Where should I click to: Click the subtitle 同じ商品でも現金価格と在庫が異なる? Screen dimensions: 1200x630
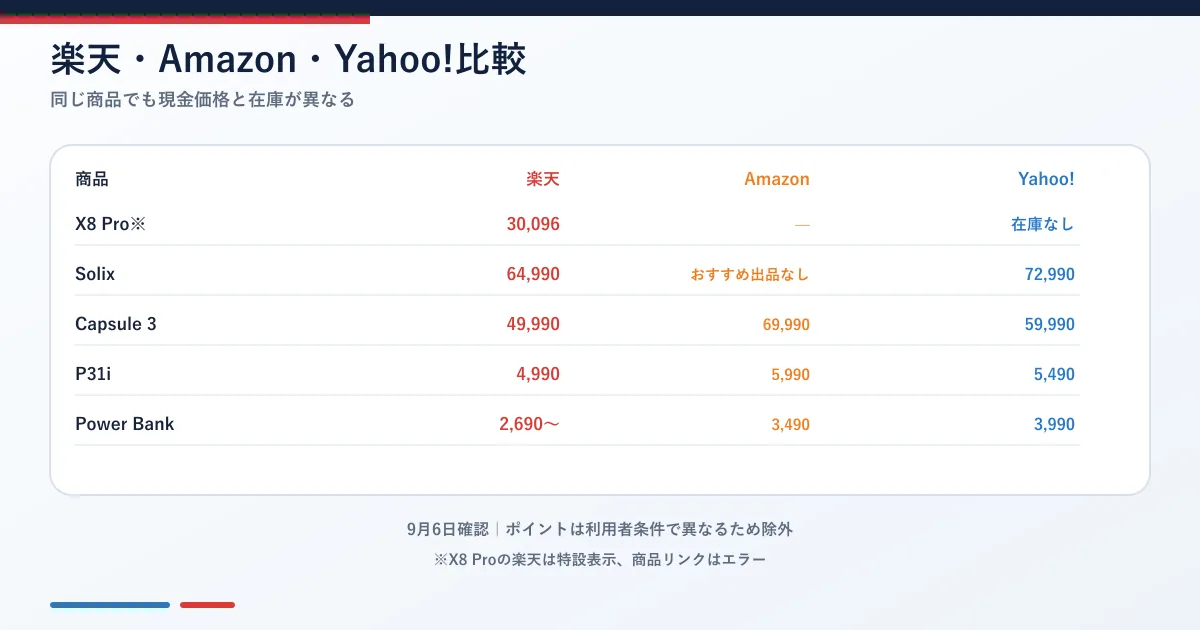[x=203, y=100]
